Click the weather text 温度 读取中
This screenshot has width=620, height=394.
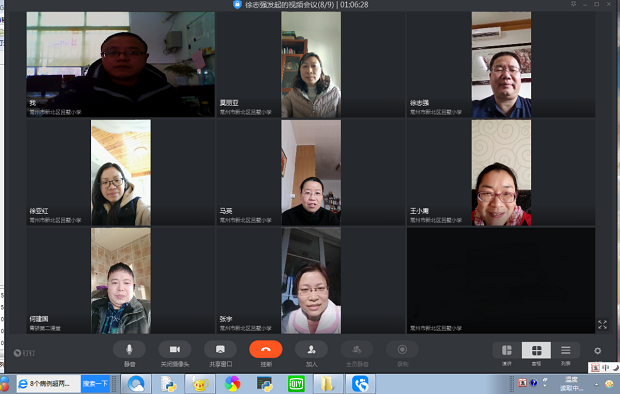coord(571,384)
